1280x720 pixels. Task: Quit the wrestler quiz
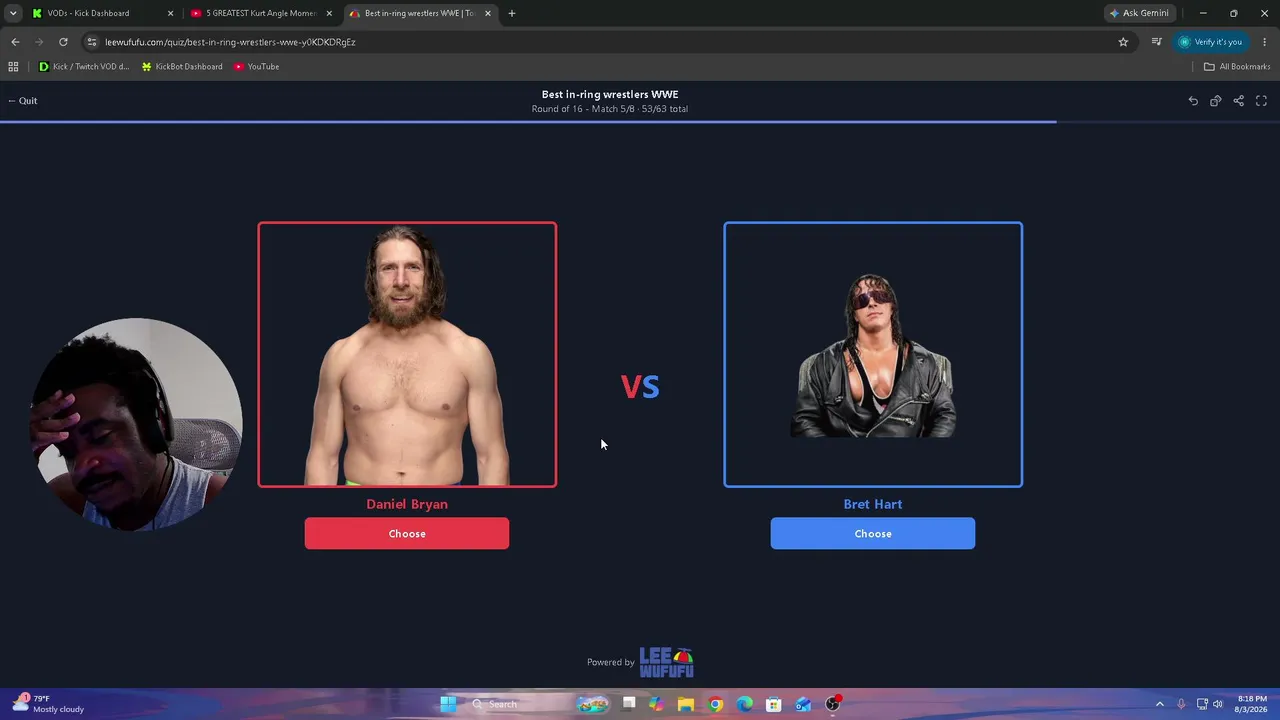click(22, 101)
